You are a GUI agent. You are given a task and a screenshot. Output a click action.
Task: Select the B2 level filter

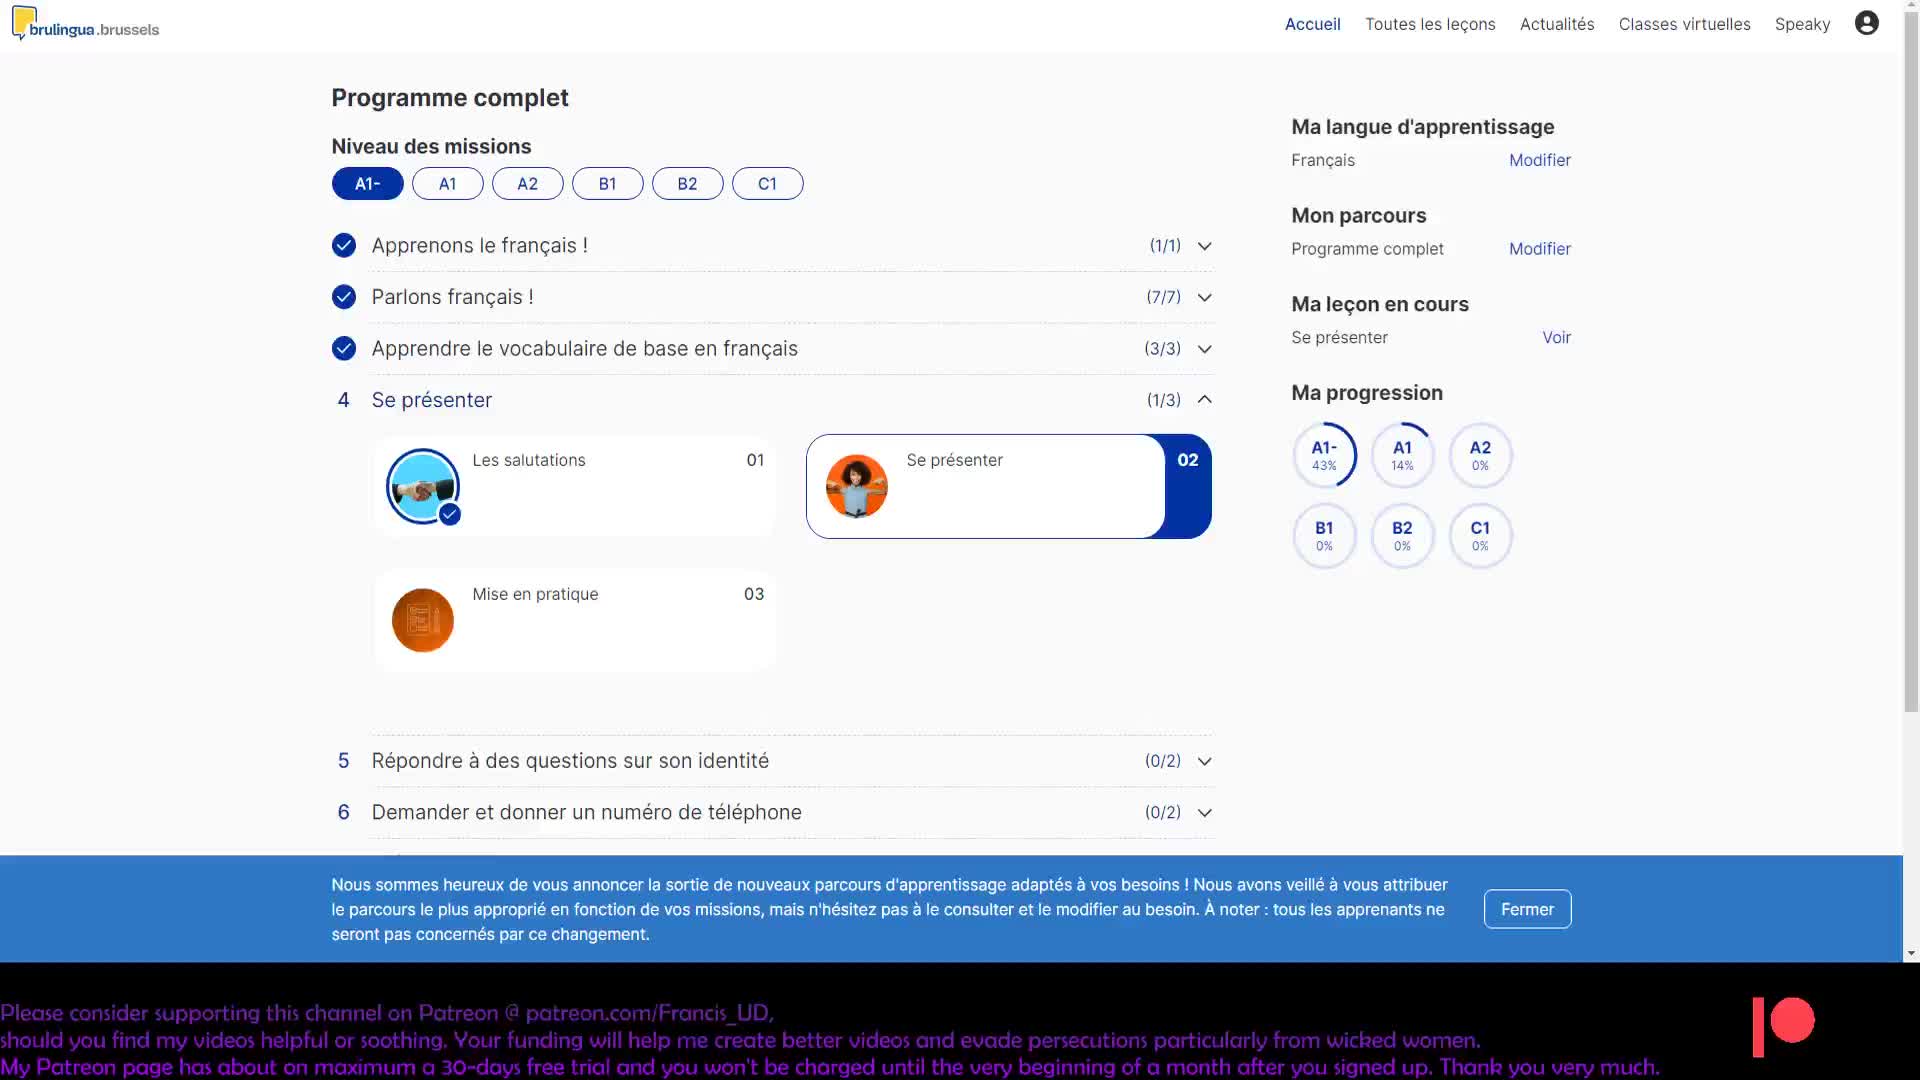tap(687, 184)
